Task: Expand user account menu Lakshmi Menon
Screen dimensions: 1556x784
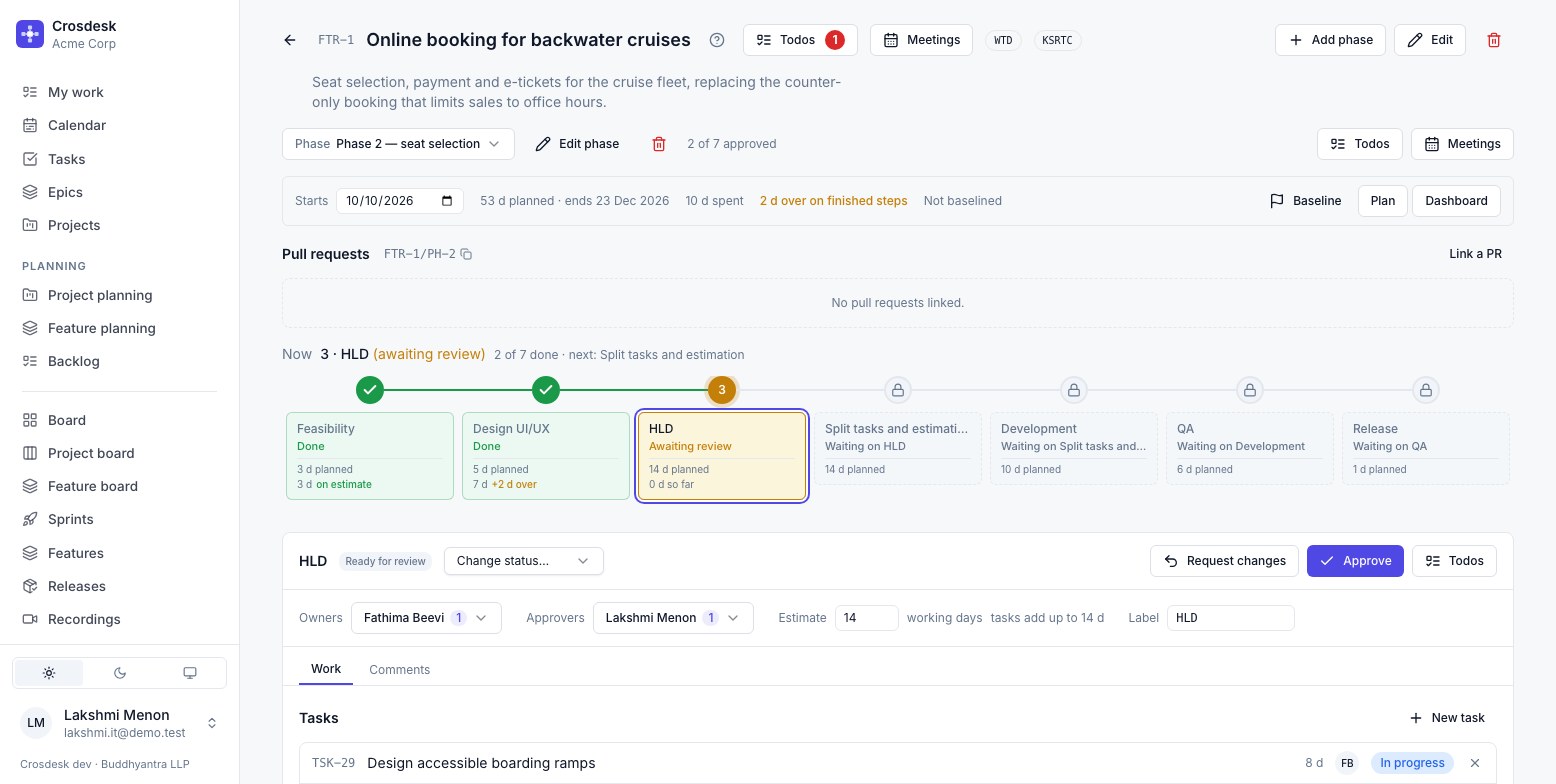Action: [x=120, y=723]
